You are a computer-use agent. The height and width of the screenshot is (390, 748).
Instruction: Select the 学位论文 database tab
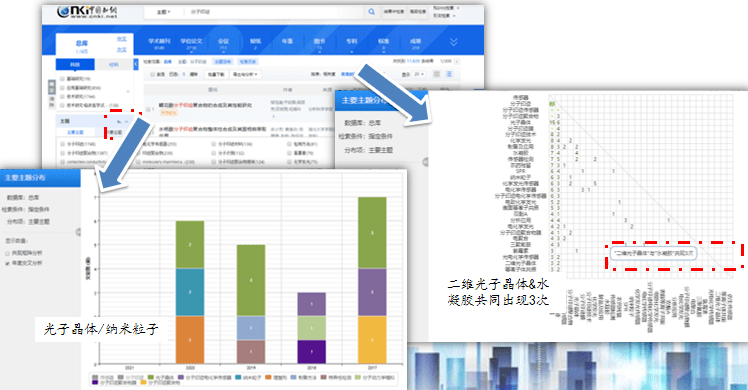click(x=191, y=43)
